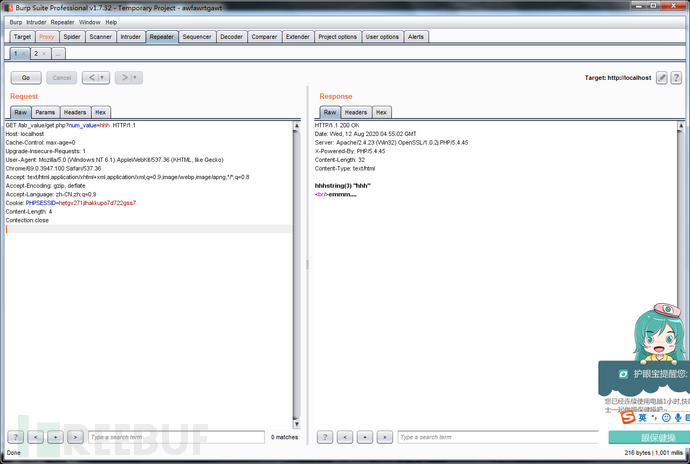This screenshot has width=690, height=464.
Task: Click the disabled Cancel button
Action: (x=62, y=77)
